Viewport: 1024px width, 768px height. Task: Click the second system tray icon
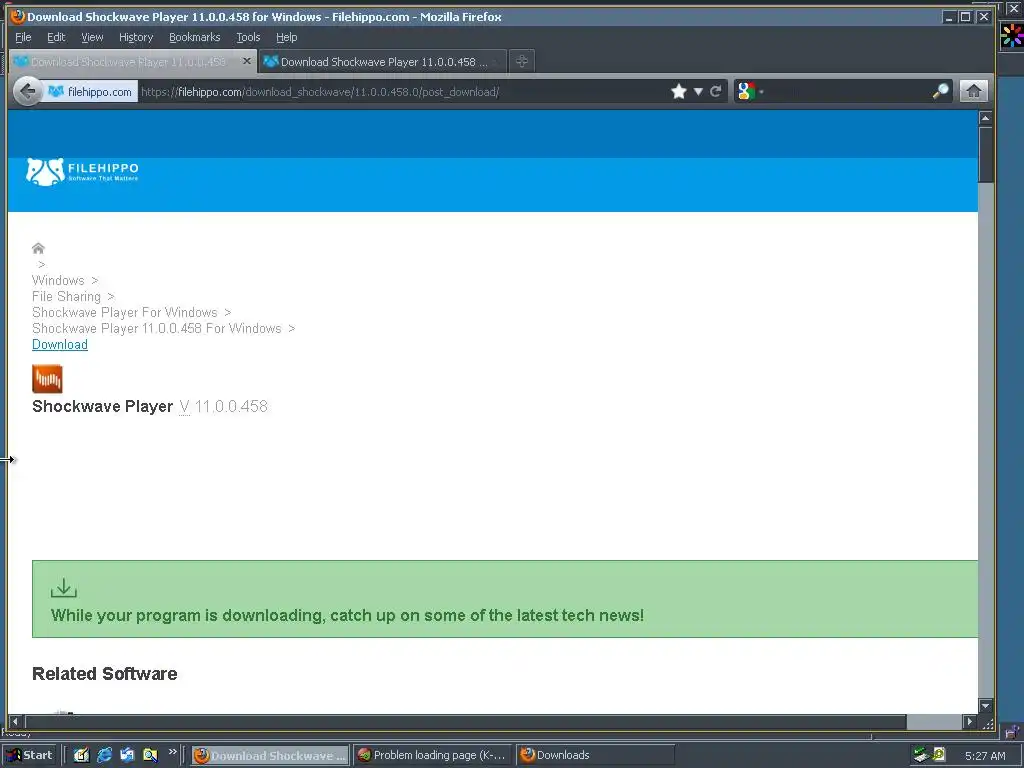coord(939,755)
